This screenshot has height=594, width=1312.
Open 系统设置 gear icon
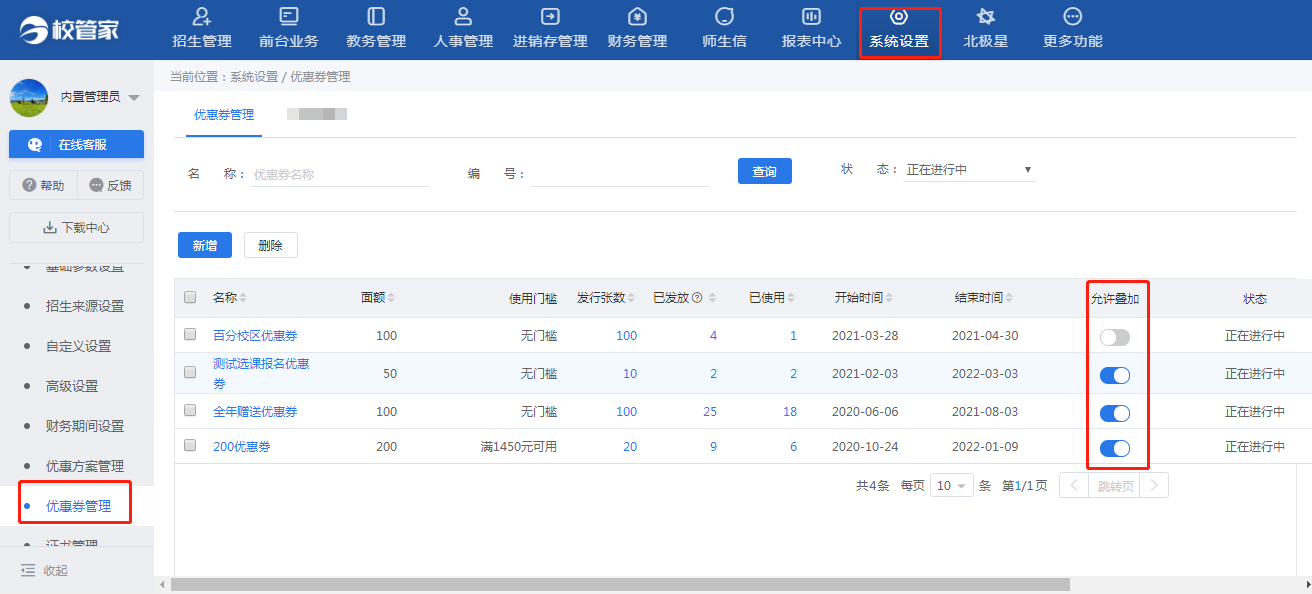click(899, 17)
